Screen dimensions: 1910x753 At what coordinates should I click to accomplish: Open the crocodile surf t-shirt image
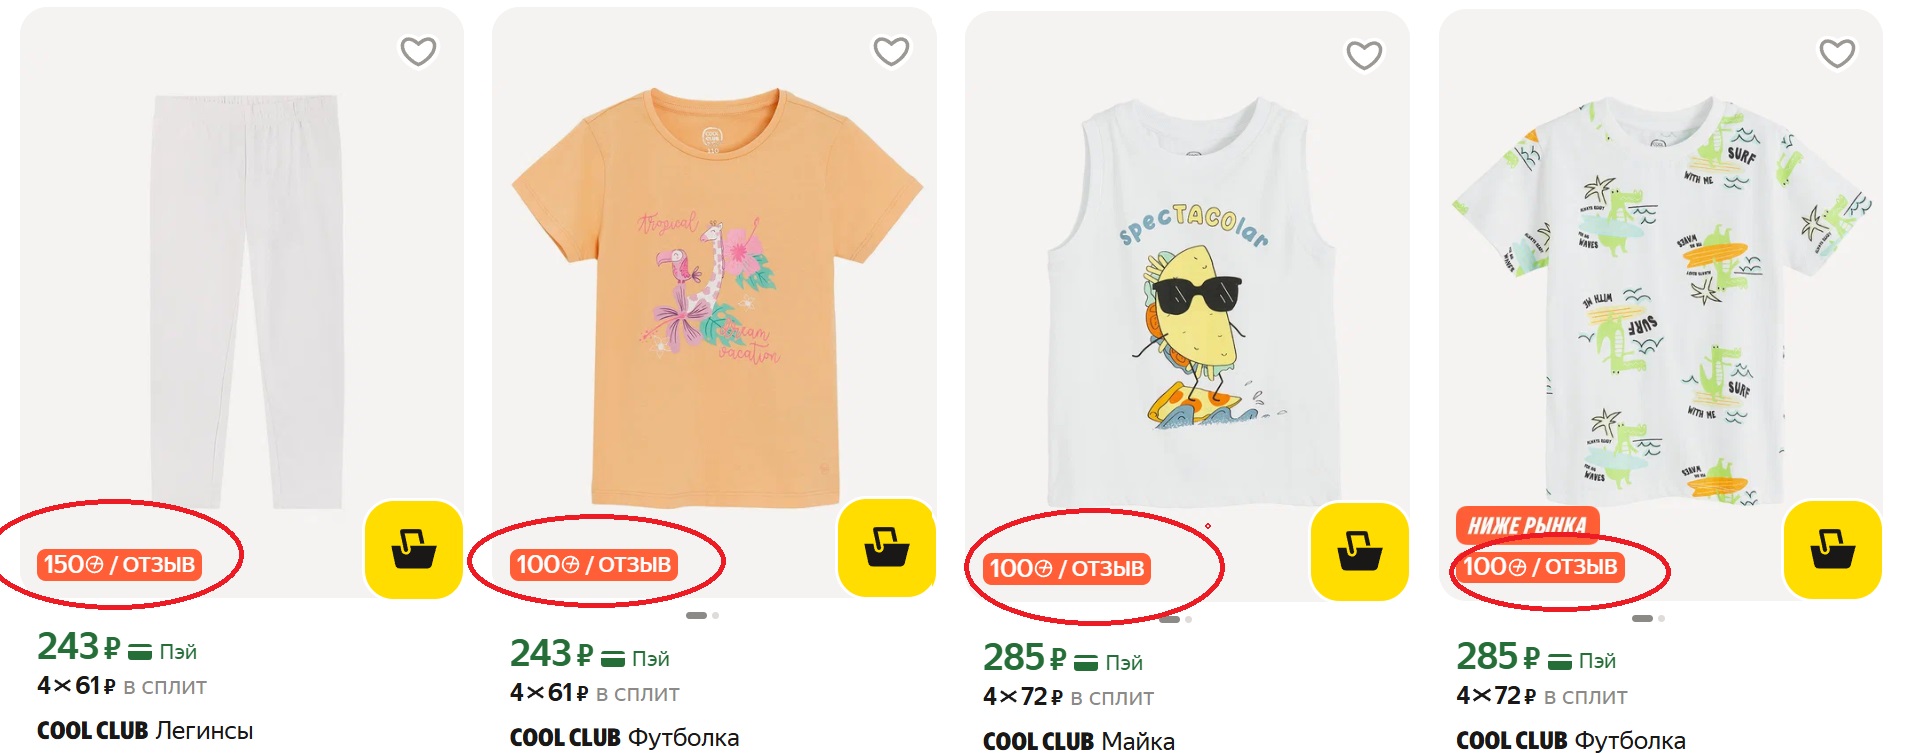(1660, 300)
